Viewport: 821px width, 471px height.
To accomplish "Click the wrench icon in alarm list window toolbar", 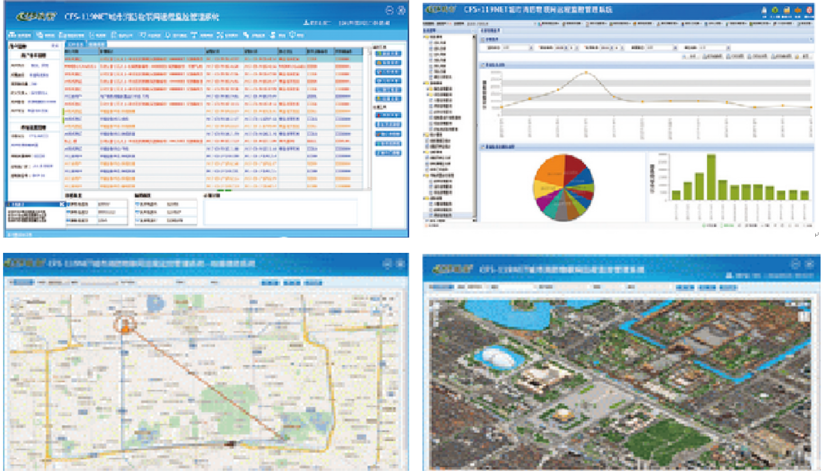I will point(246,35).
